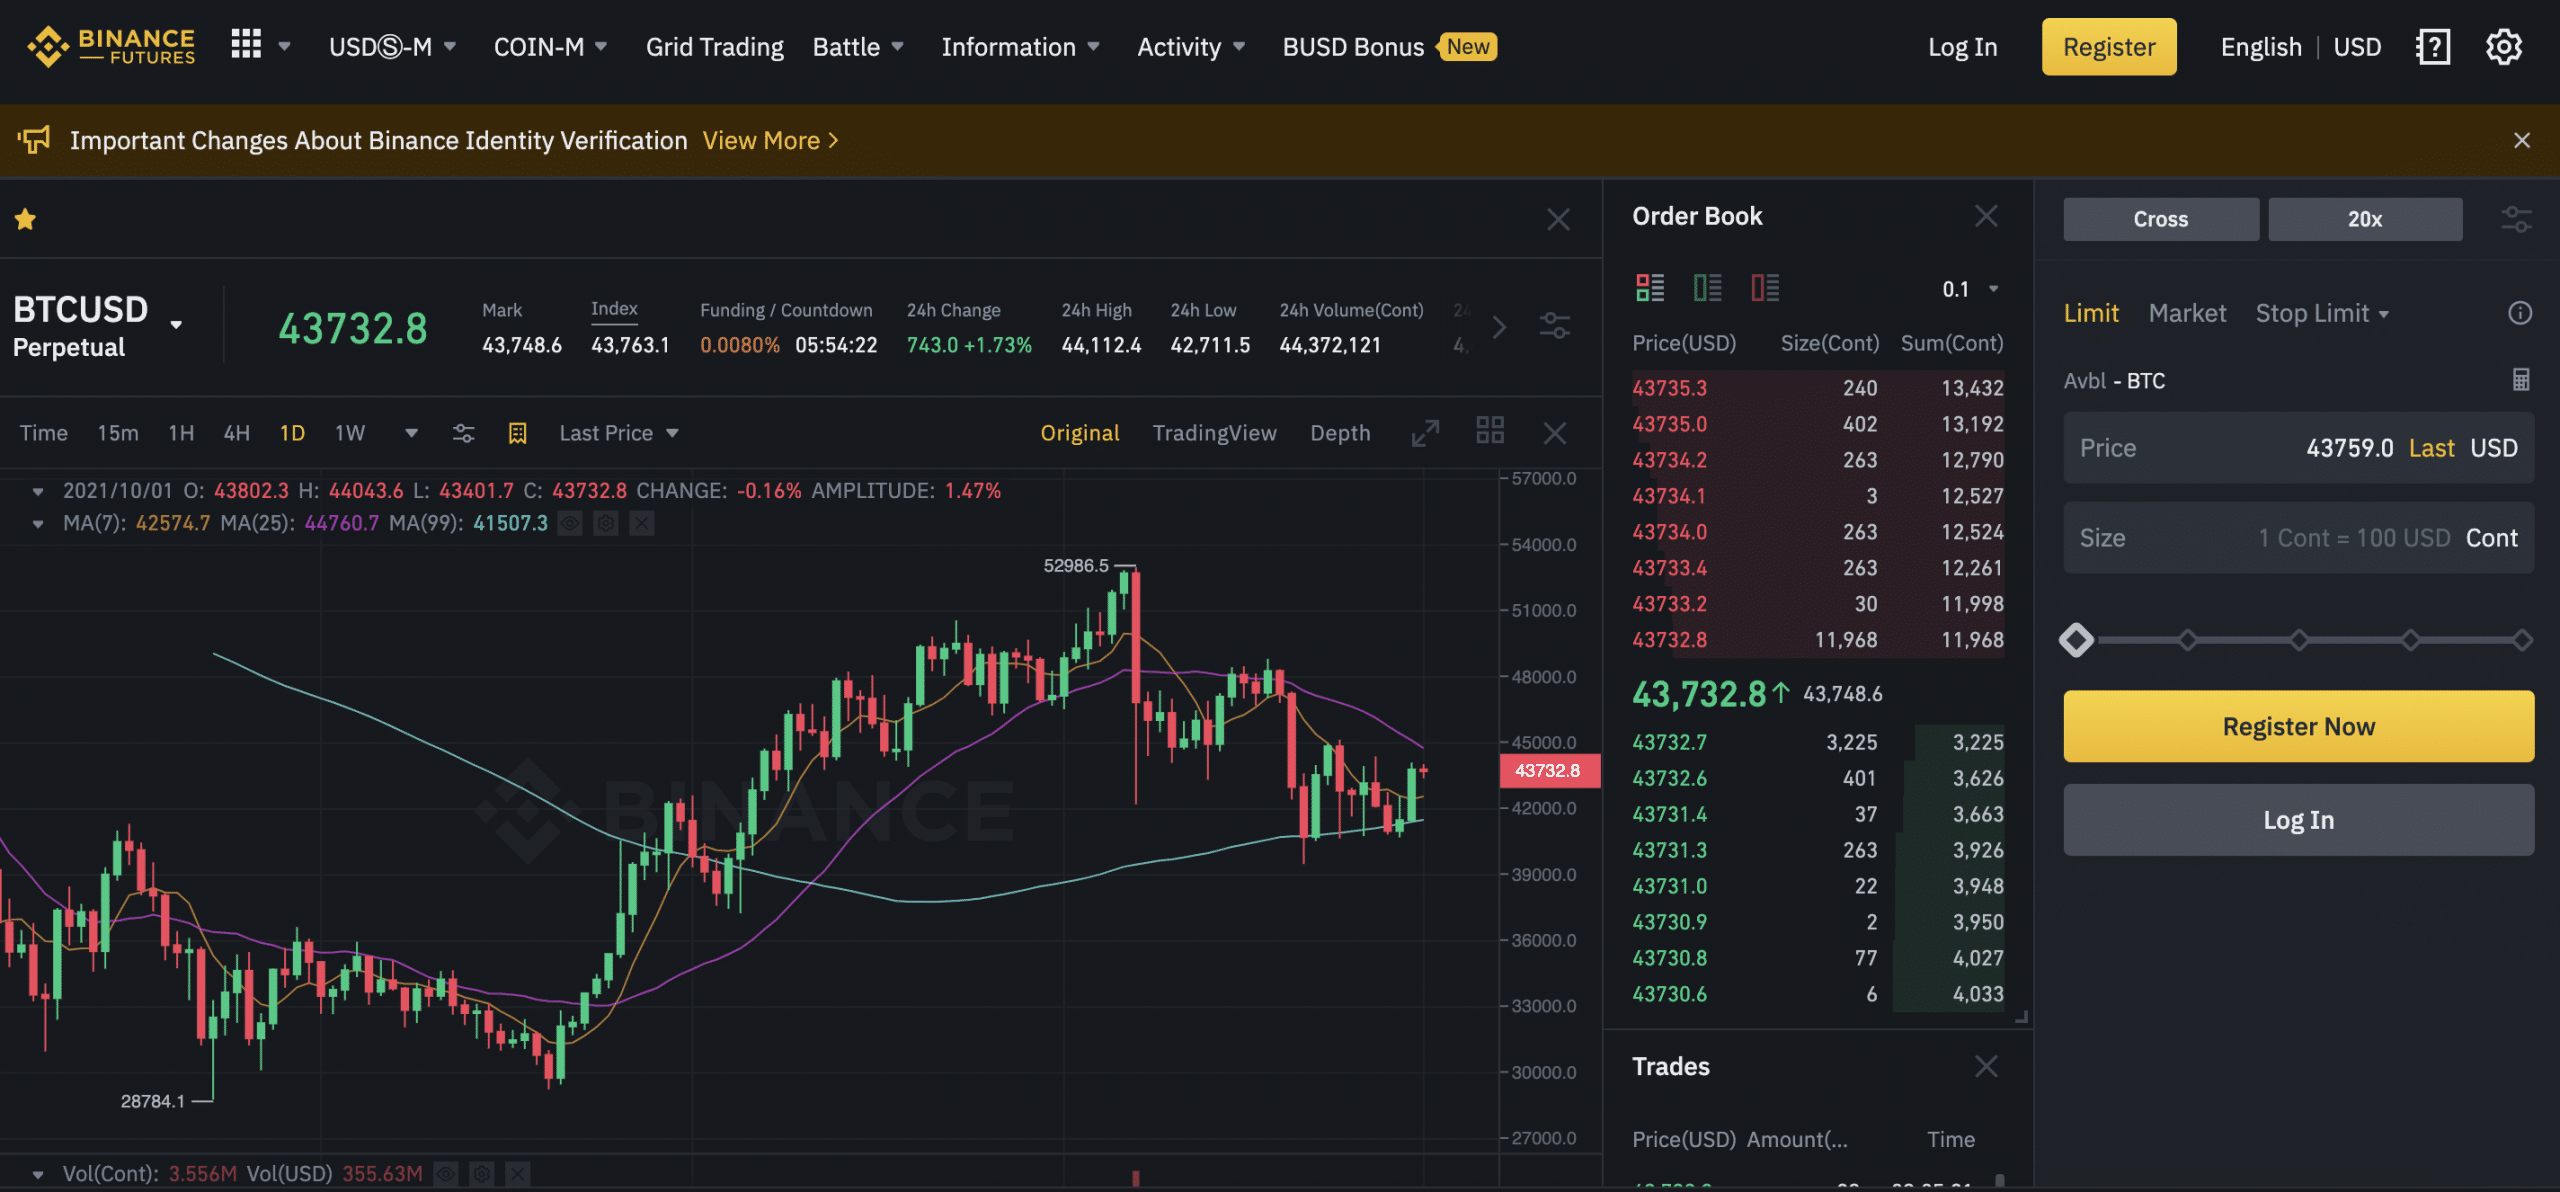Toggle the favorite star for BTCUSD

click(25, 219)
